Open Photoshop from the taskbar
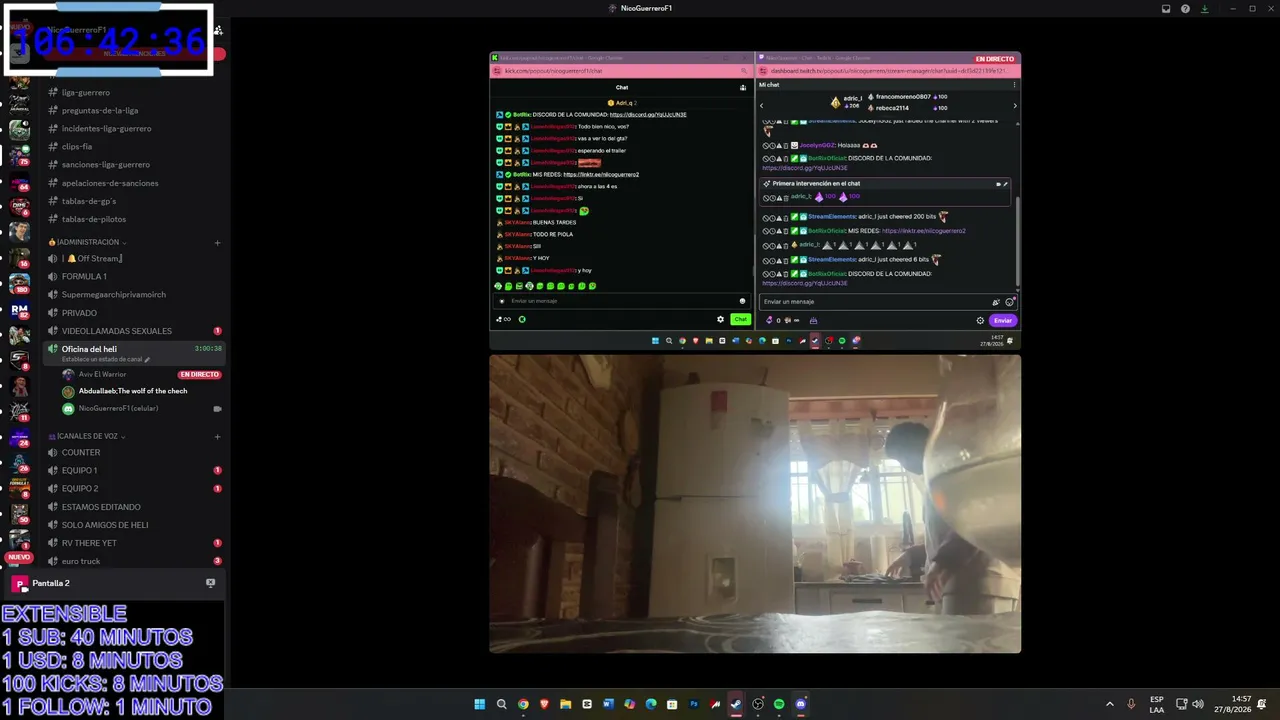The image size is (1280, 720). 694,704
